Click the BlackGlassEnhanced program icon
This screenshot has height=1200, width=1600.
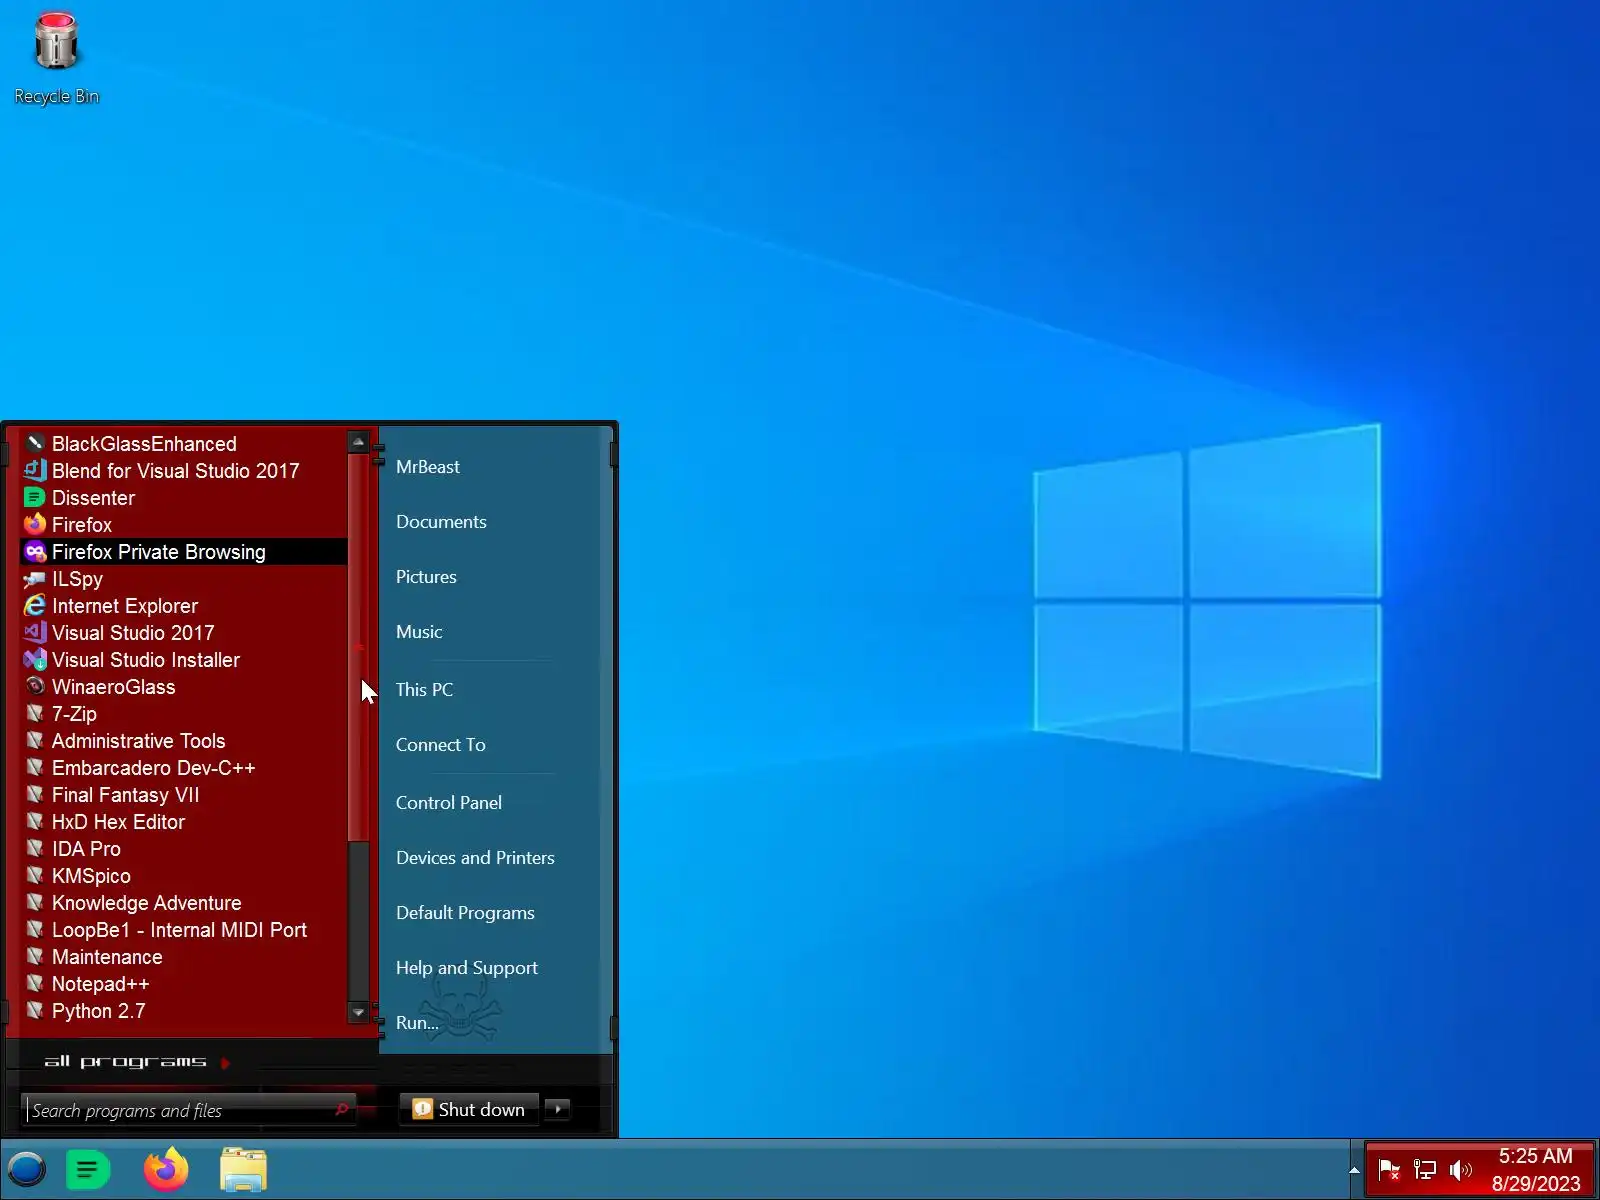35,443
